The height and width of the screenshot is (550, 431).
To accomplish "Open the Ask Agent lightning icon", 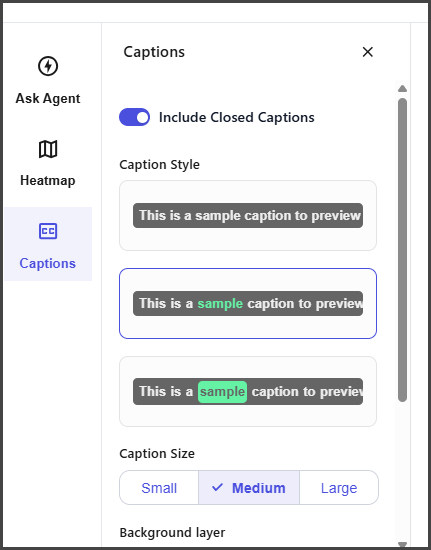I will point(48,66).
